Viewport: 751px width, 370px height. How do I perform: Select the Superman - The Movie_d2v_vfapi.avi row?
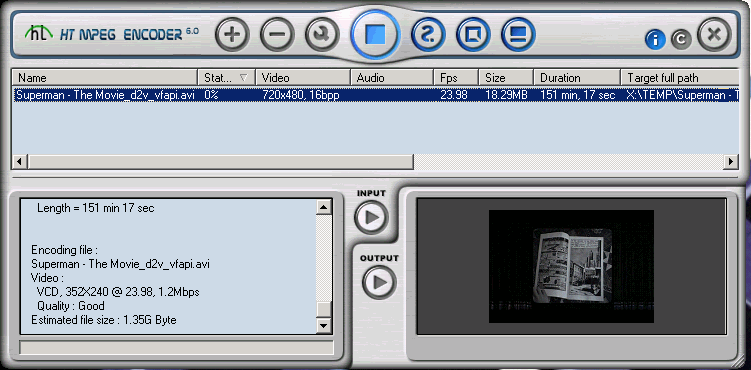point(376,95)
